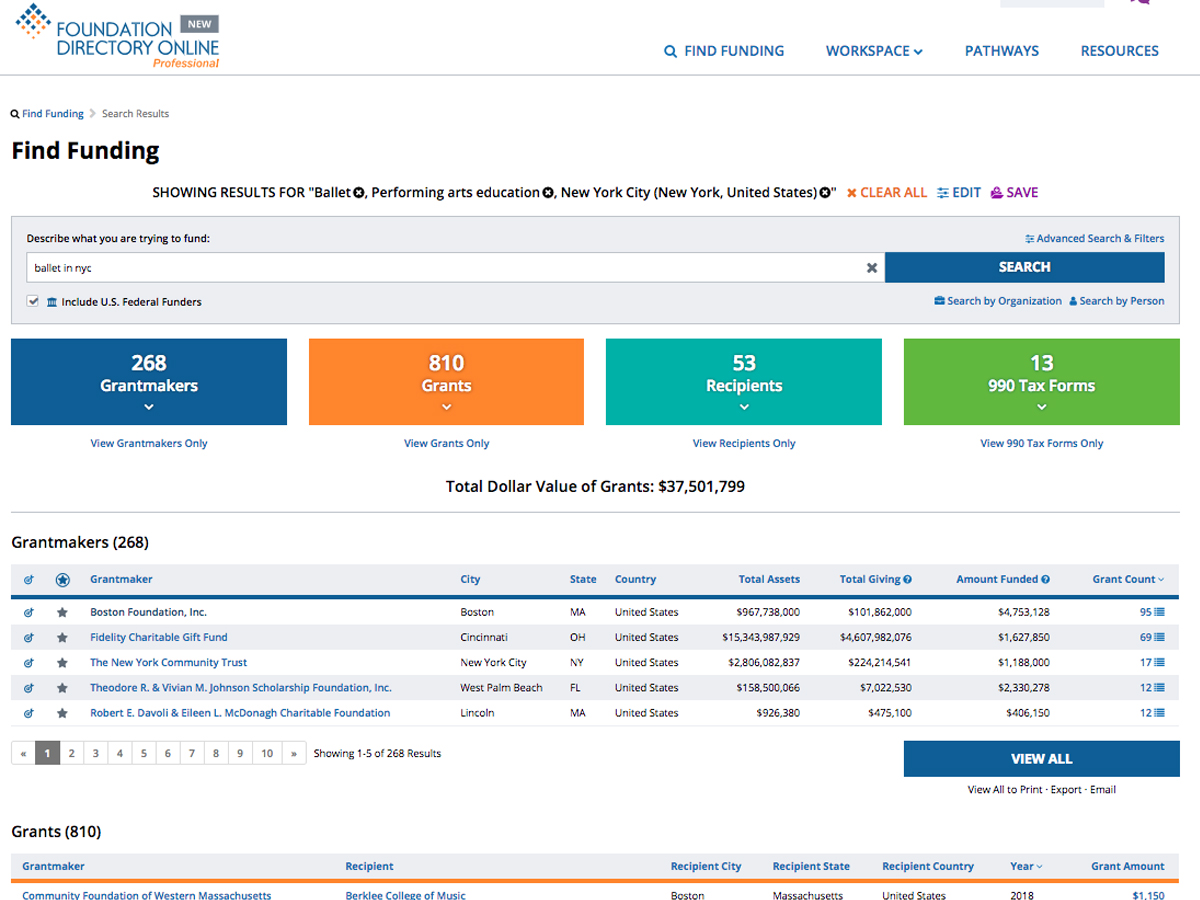This screenshot has width=1200, height=900.
Task: Remove the Performing arts education filter
Action: coord(548,193)
